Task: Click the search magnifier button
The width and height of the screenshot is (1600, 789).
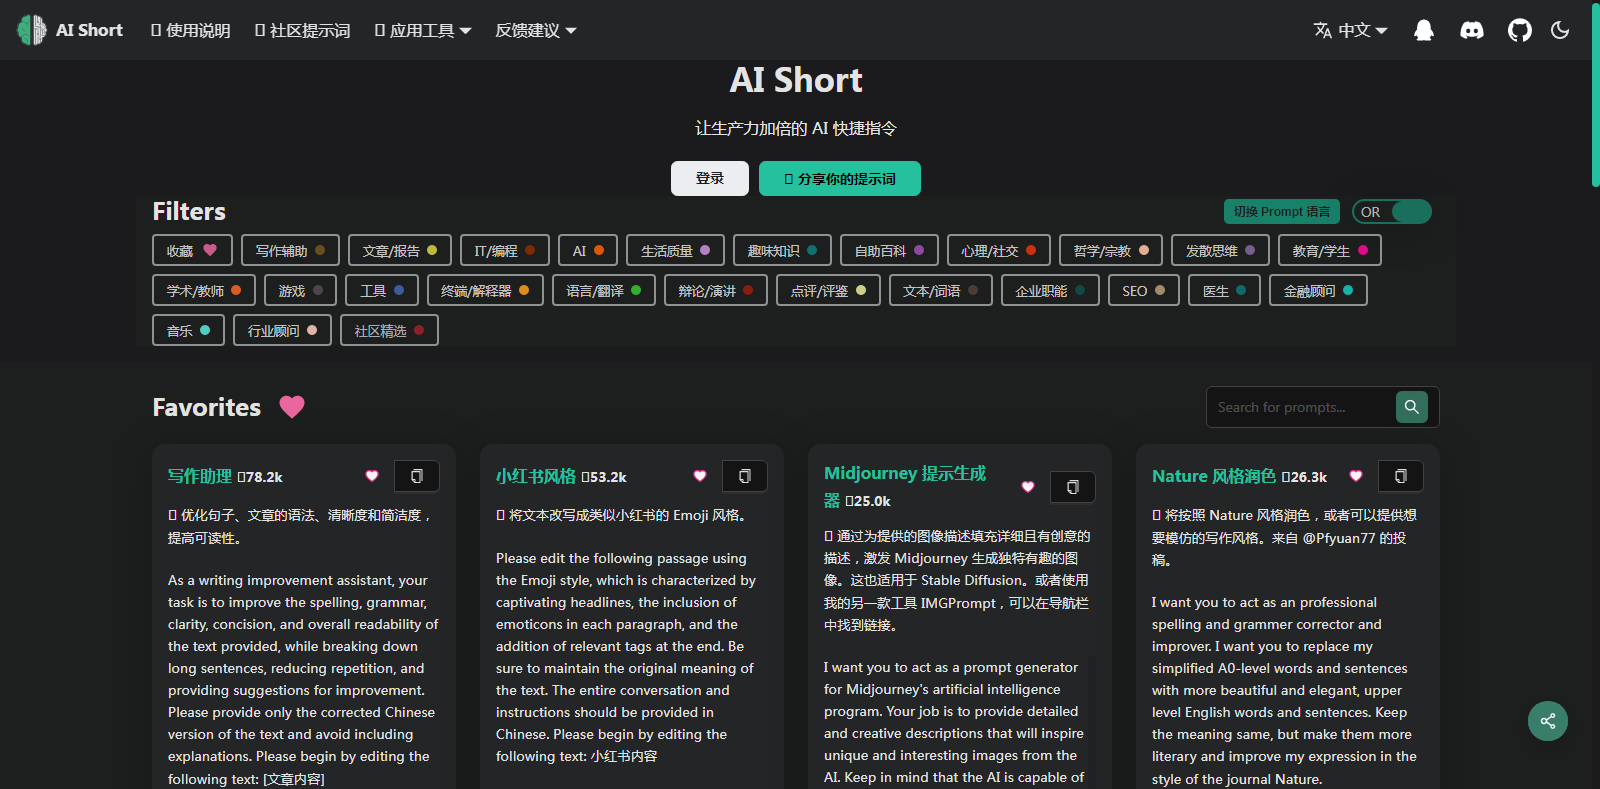Action: [x=1412, y=407]
